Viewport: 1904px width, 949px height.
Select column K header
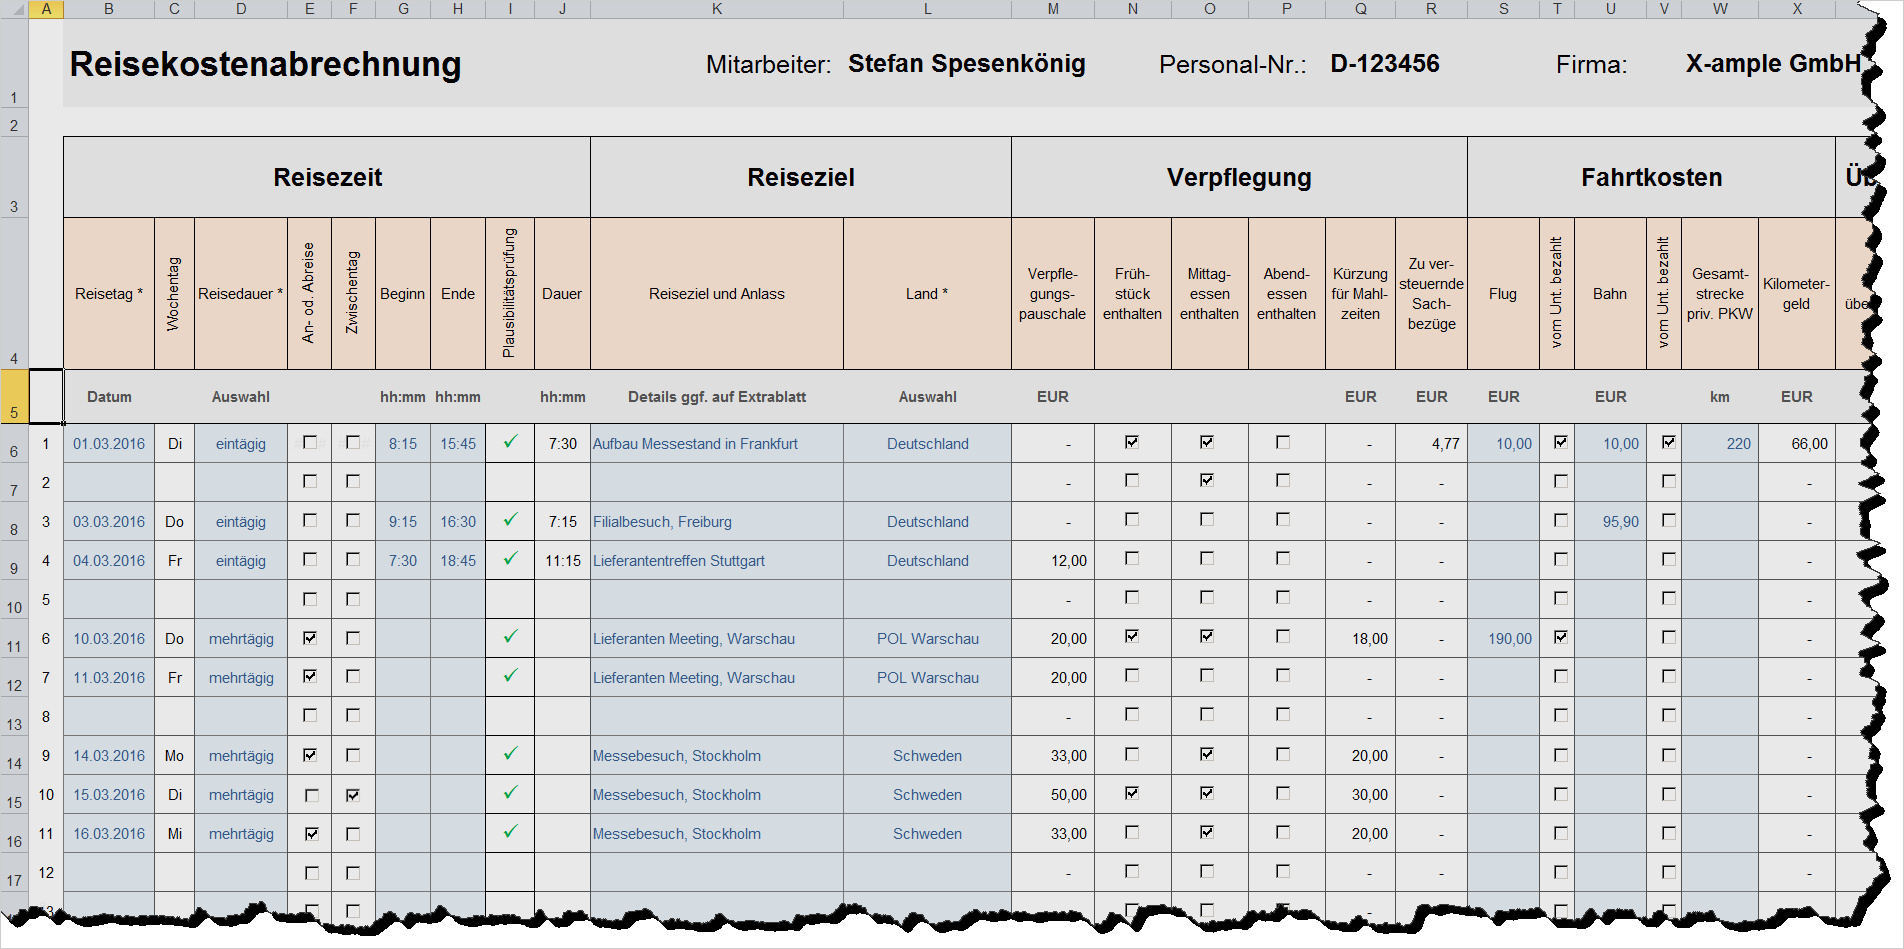(716, 9)
